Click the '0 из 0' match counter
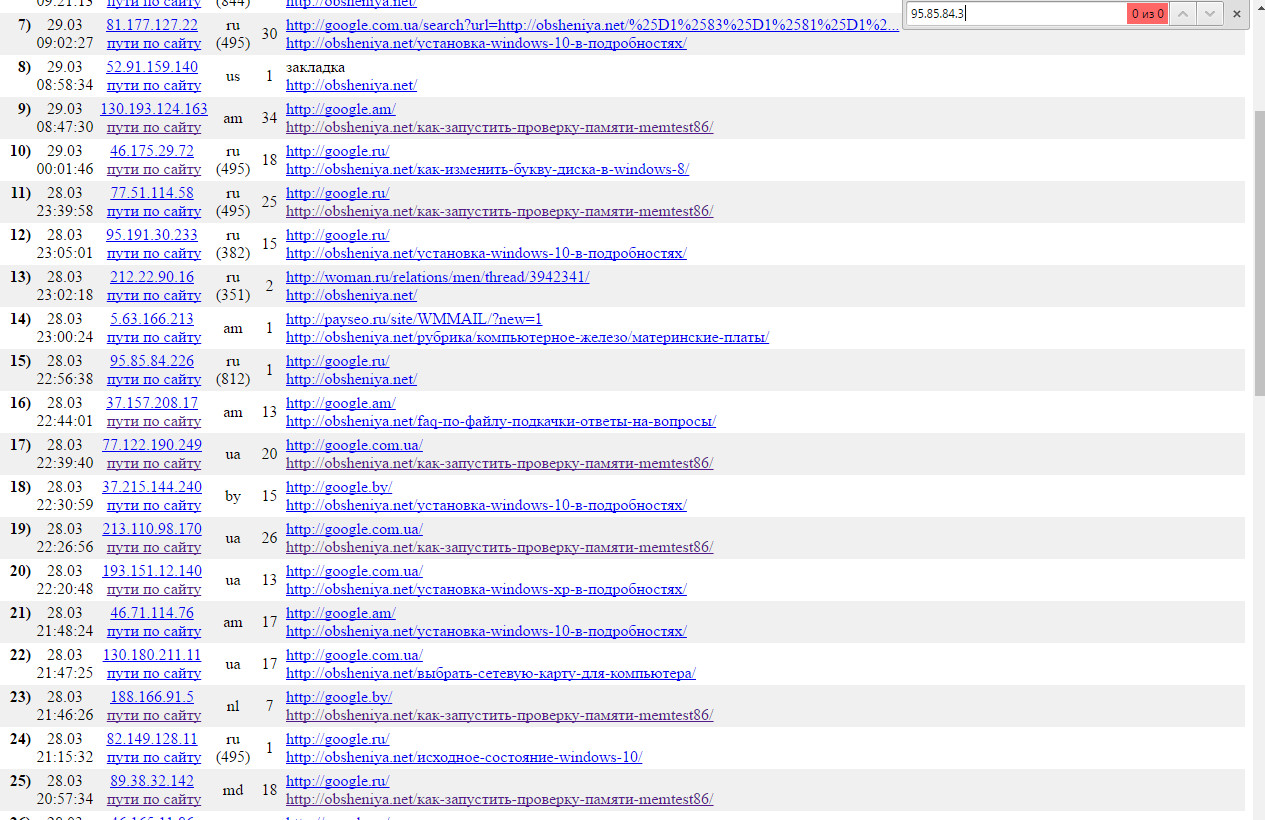 1147,14
